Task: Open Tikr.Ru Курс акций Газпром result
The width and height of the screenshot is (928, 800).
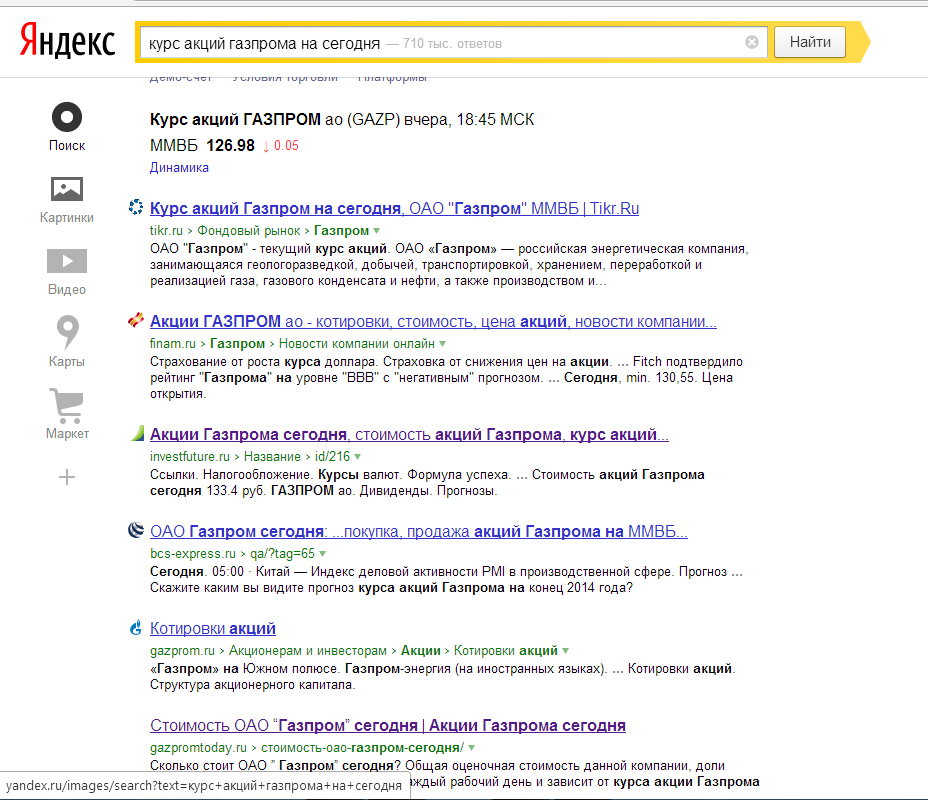Action: click(x=394, y=209)
